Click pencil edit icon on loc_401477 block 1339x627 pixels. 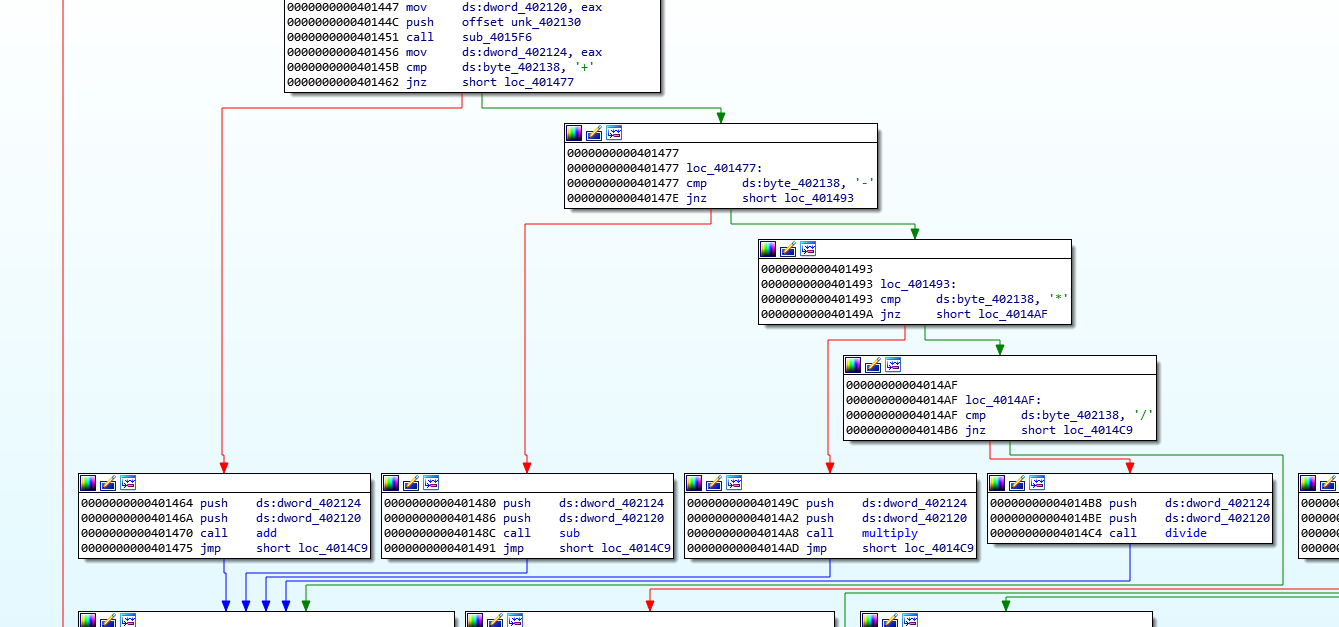594,133
